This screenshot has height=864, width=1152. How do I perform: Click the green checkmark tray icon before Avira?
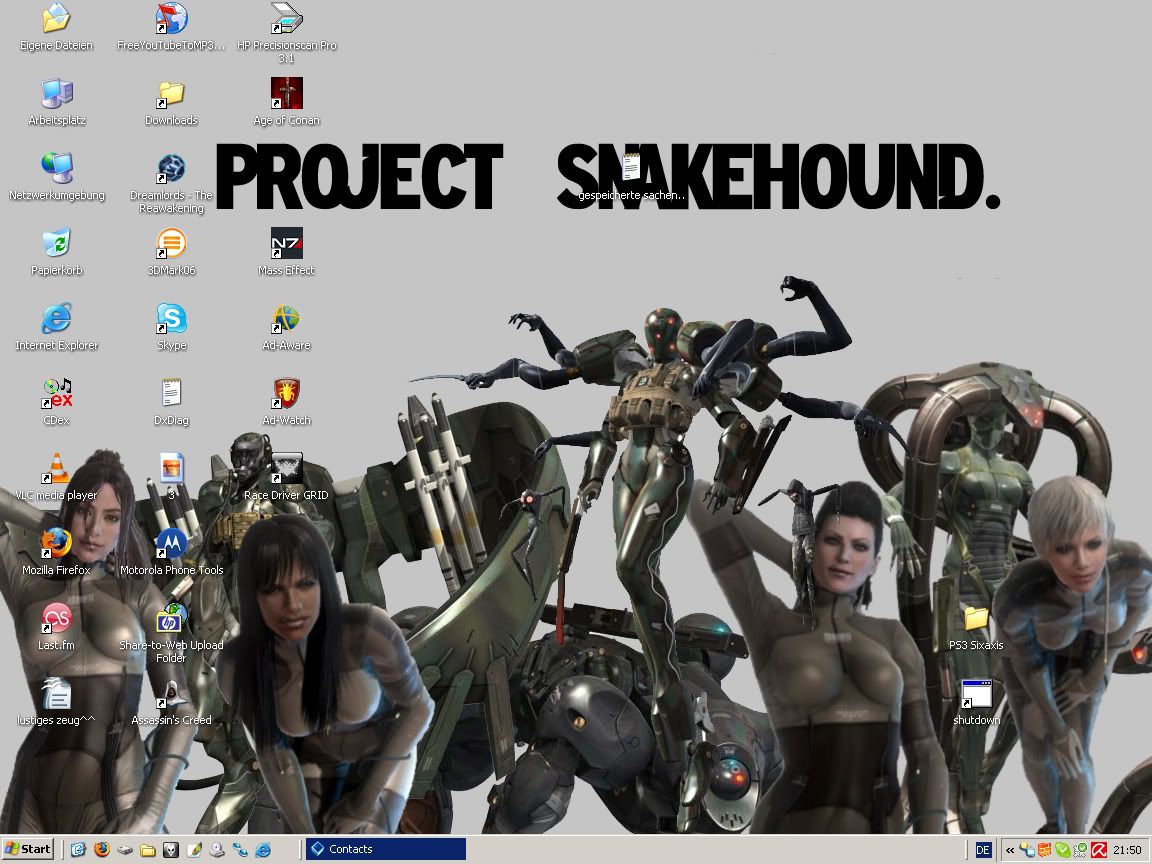pyautogui.click(x=1081, y=850)
